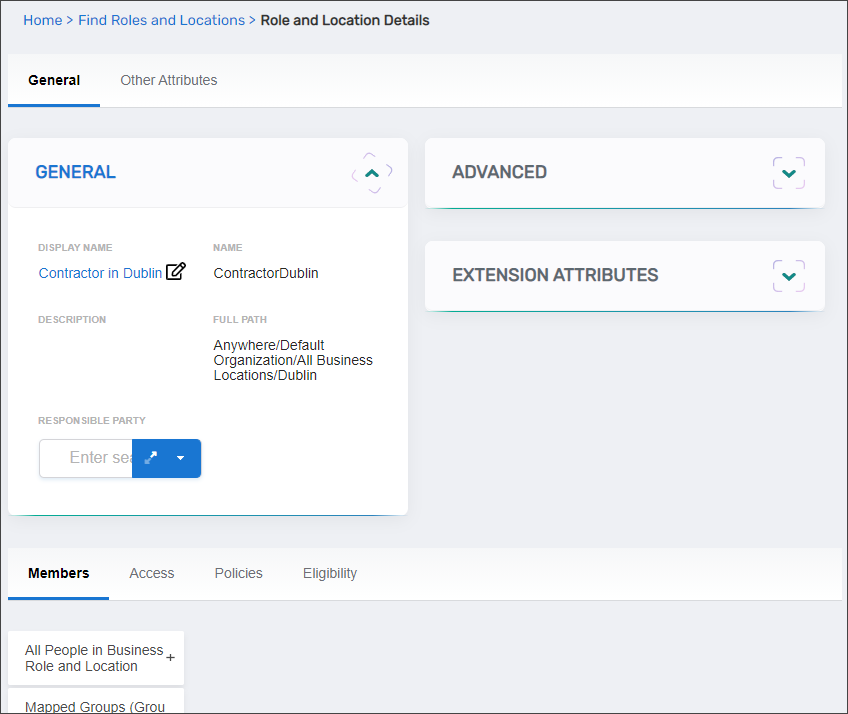Edit the display name with the pencil icon
This screenshot has height=714, width=848.
coord(176,271)
